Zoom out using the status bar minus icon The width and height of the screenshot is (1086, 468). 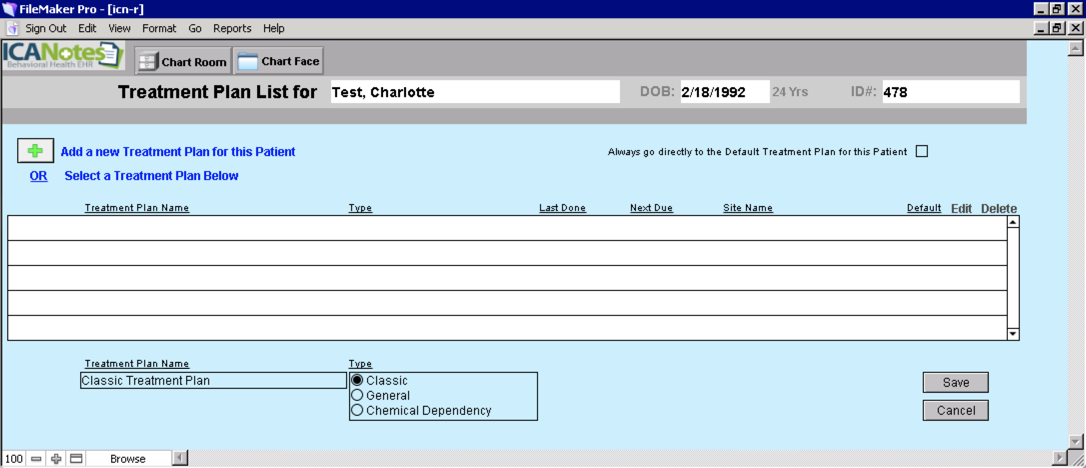37,459
